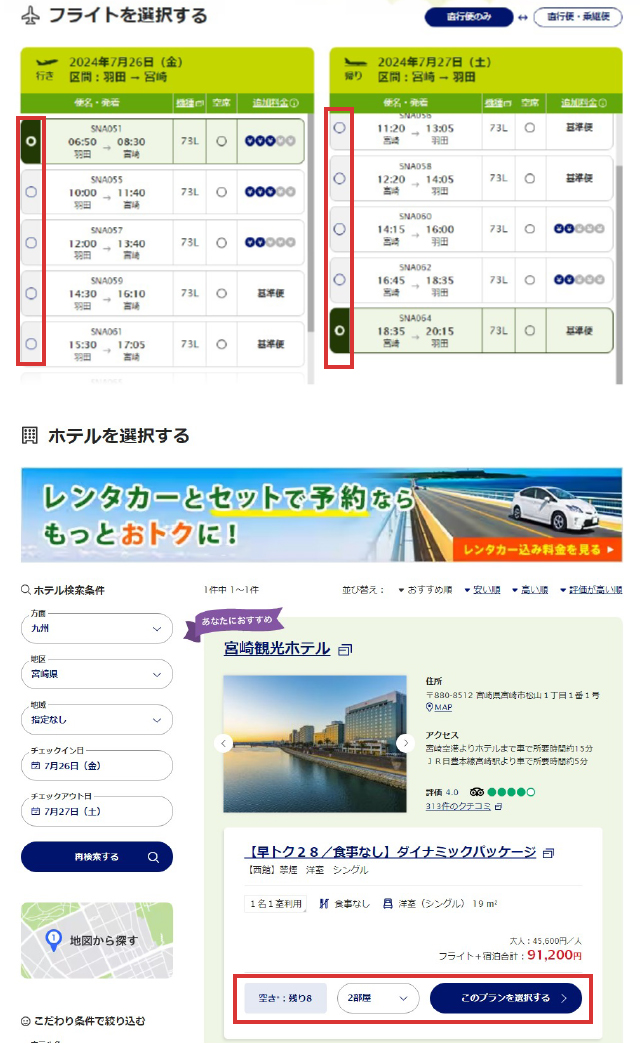The height and width of the screenshot is (1044, 640).
Task: Open the 地区 宮崎県 dropdown
Action: 97,674
